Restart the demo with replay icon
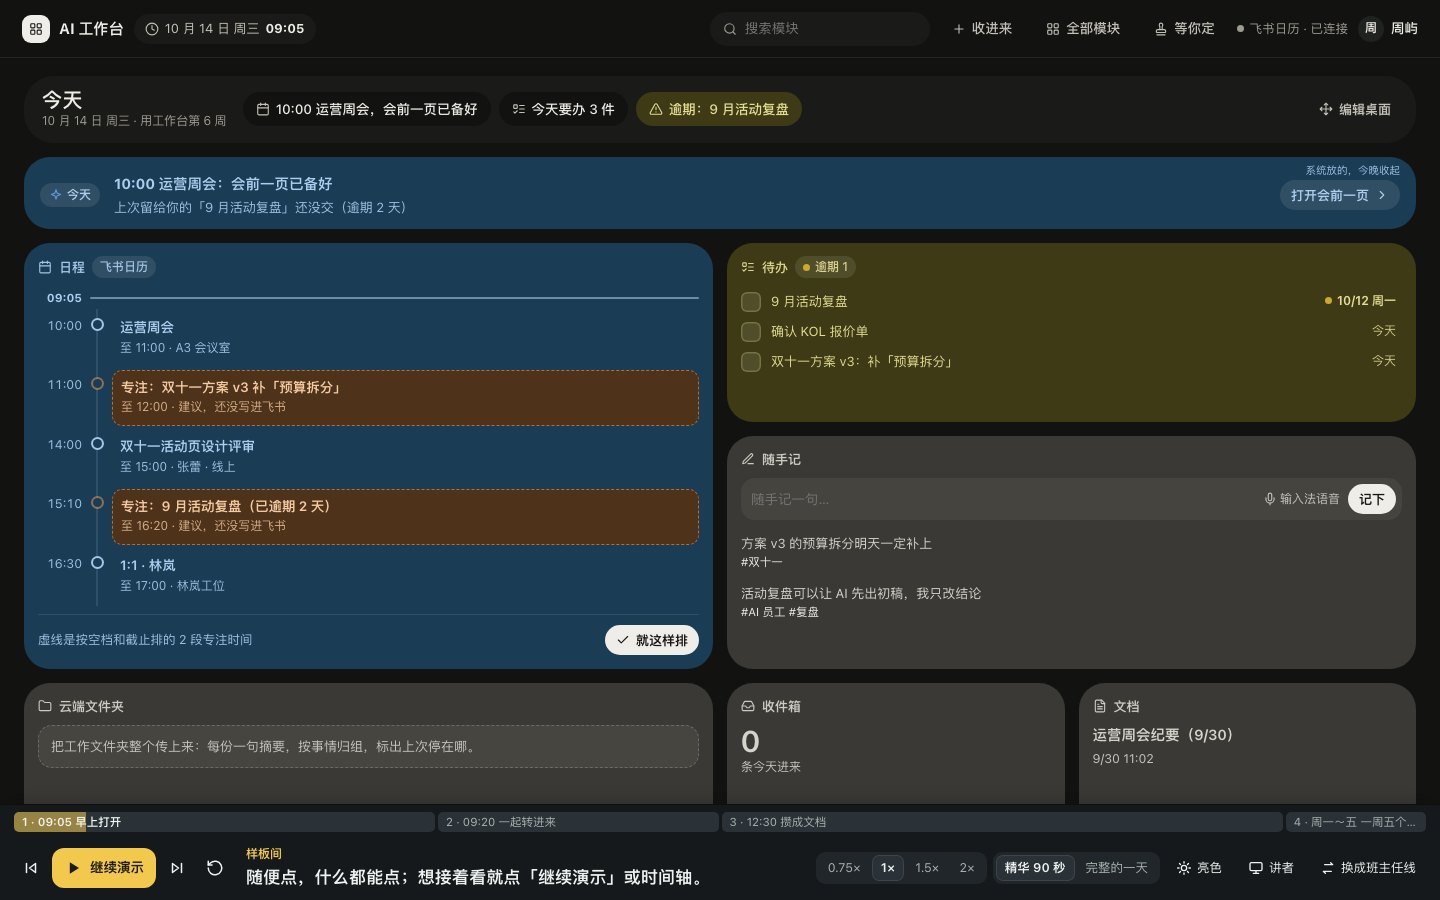This screenshot has width=1440, height=900. pos(215,868)
